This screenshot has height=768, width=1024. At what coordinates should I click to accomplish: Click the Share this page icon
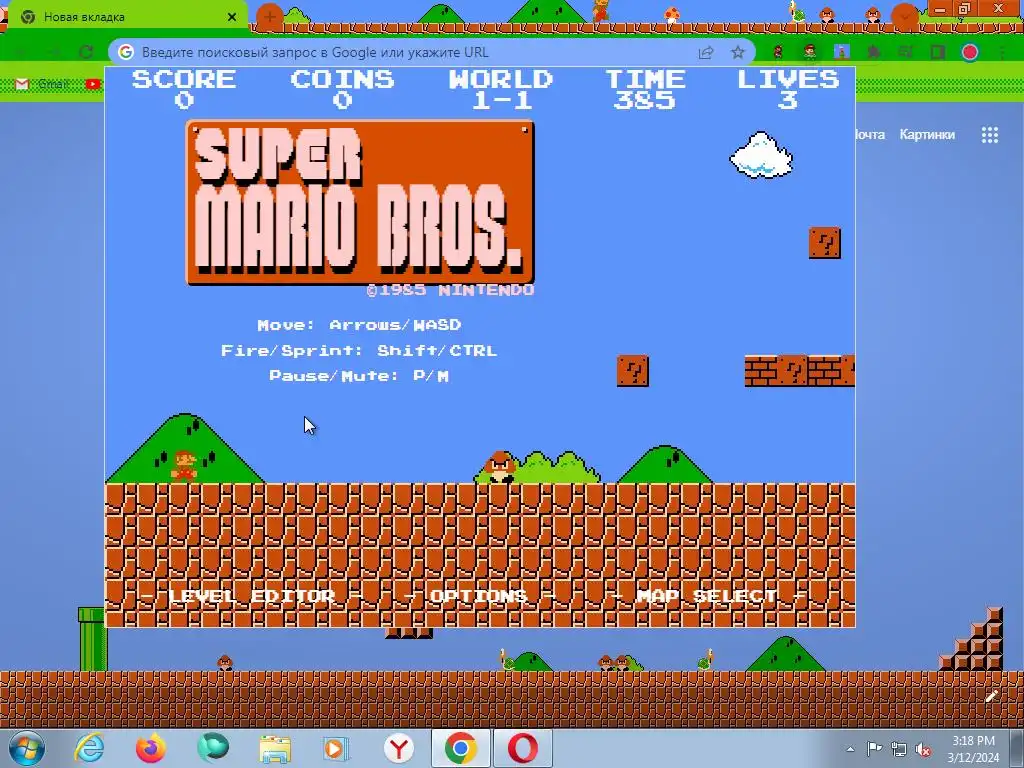(x=706, y=52)
